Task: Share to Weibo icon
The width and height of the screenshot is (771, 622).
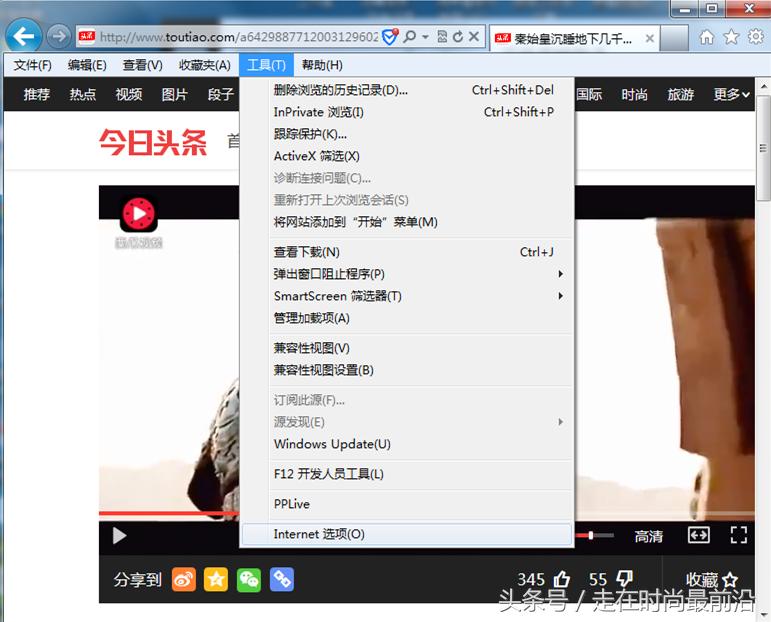Action: click(x=184, y=579)
